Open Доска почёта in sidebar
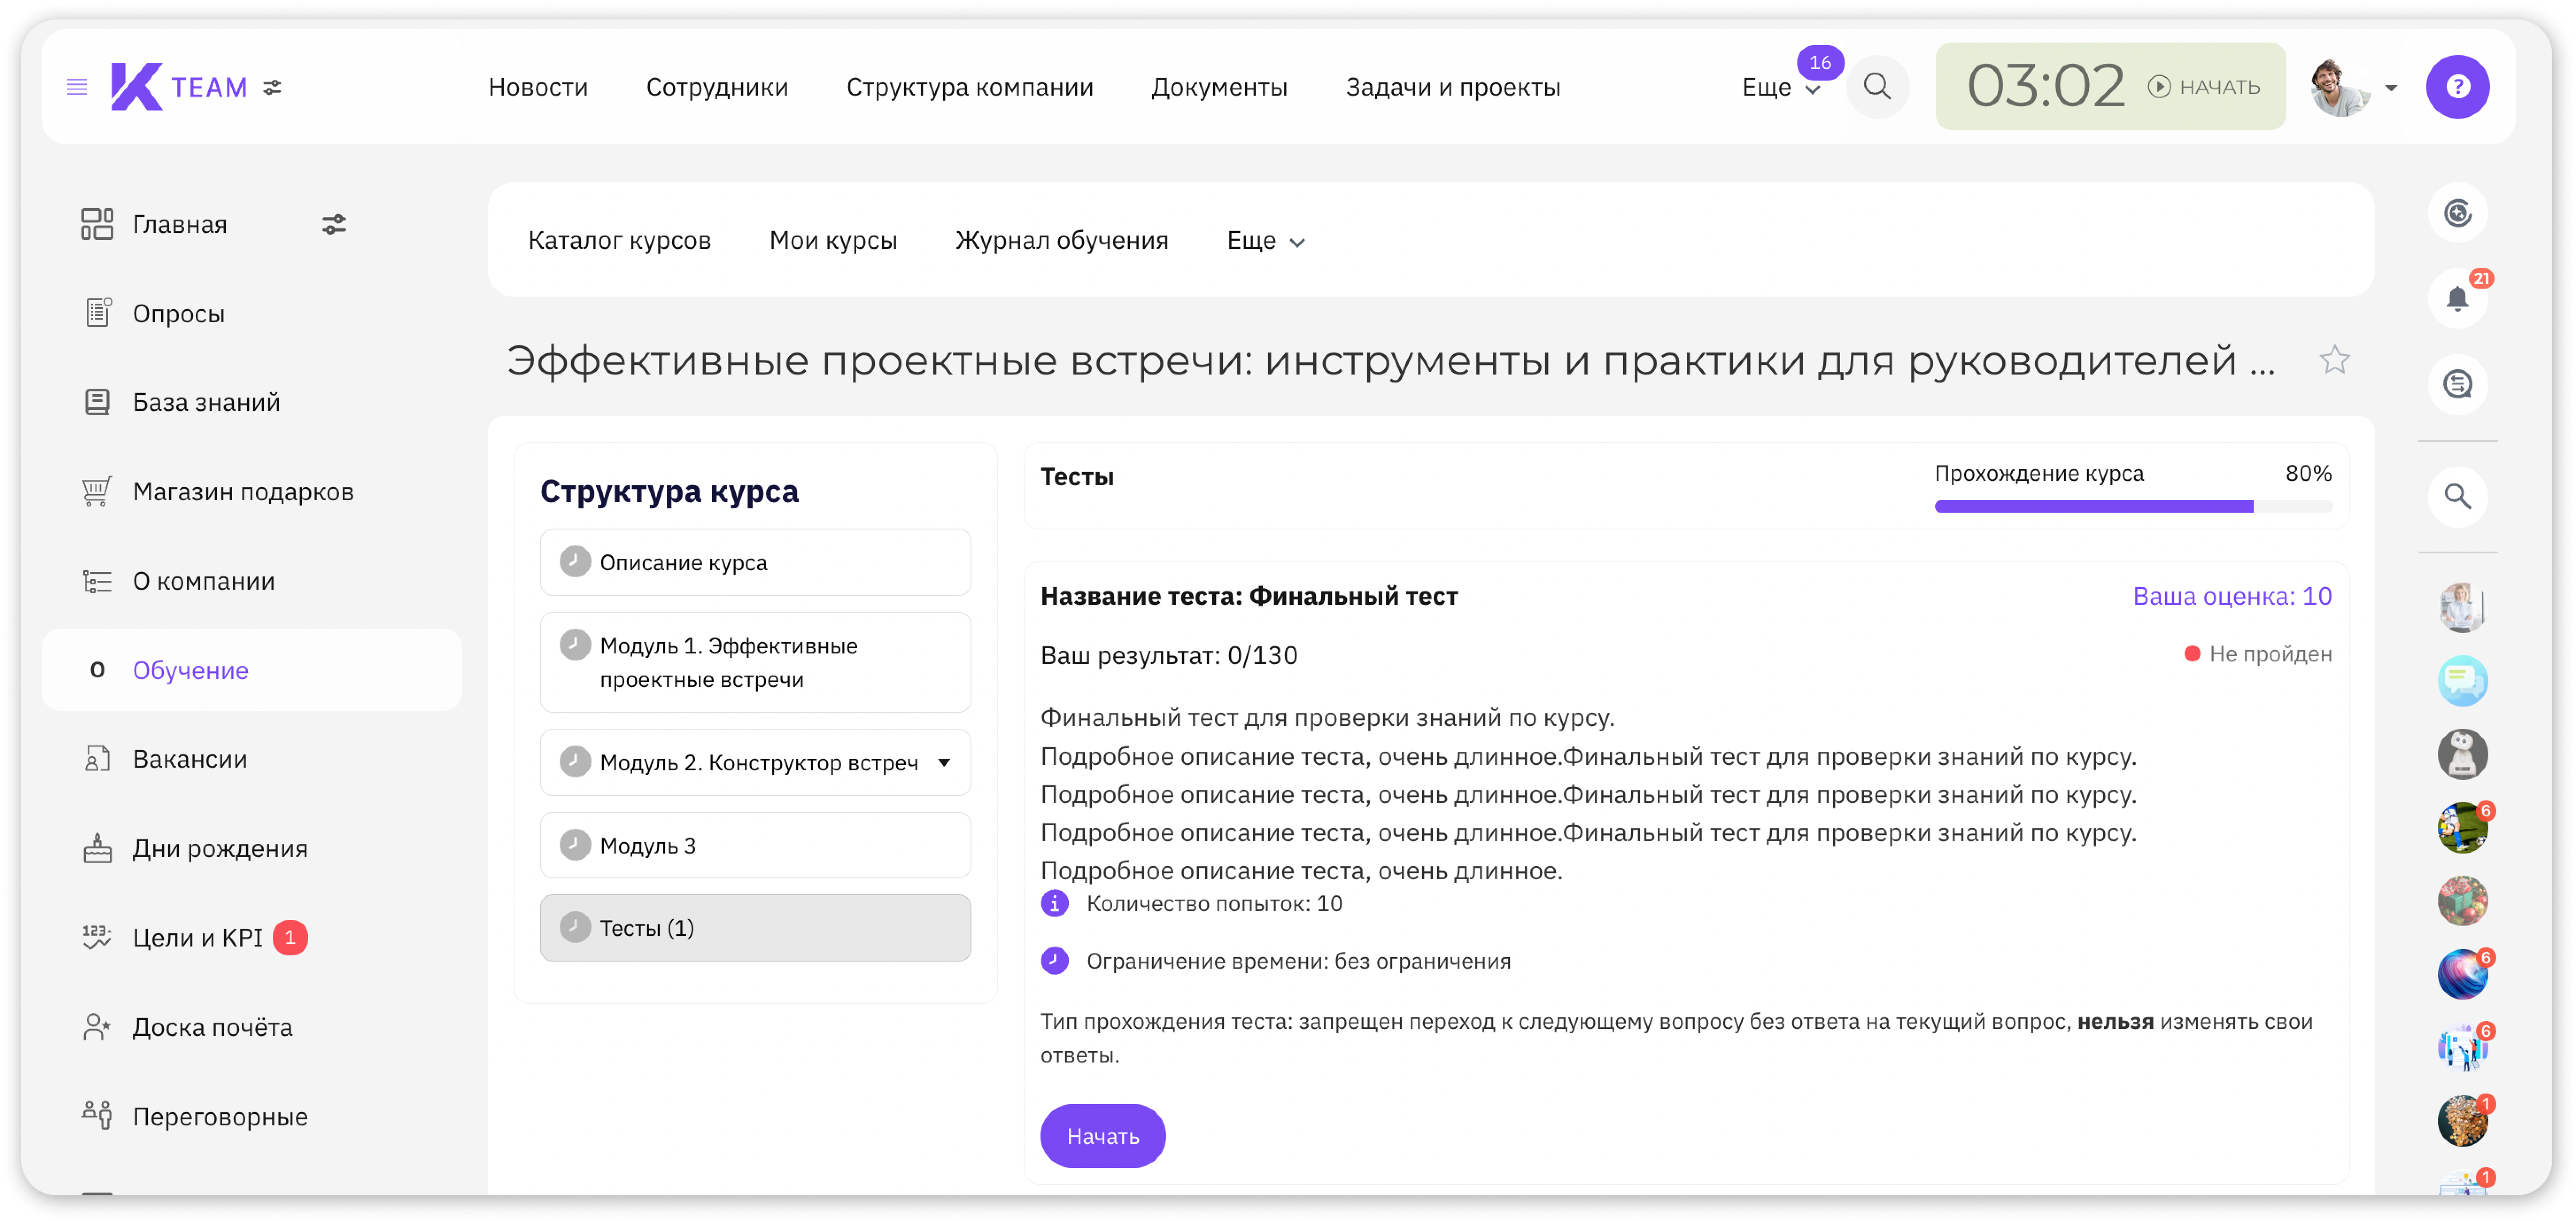 point(212,1027)
